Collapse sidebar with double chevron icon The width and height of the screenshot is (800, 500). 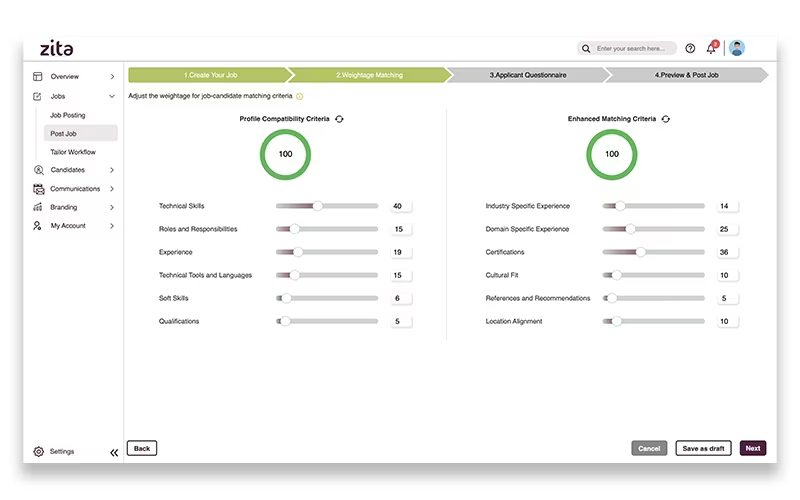(114, 453)
